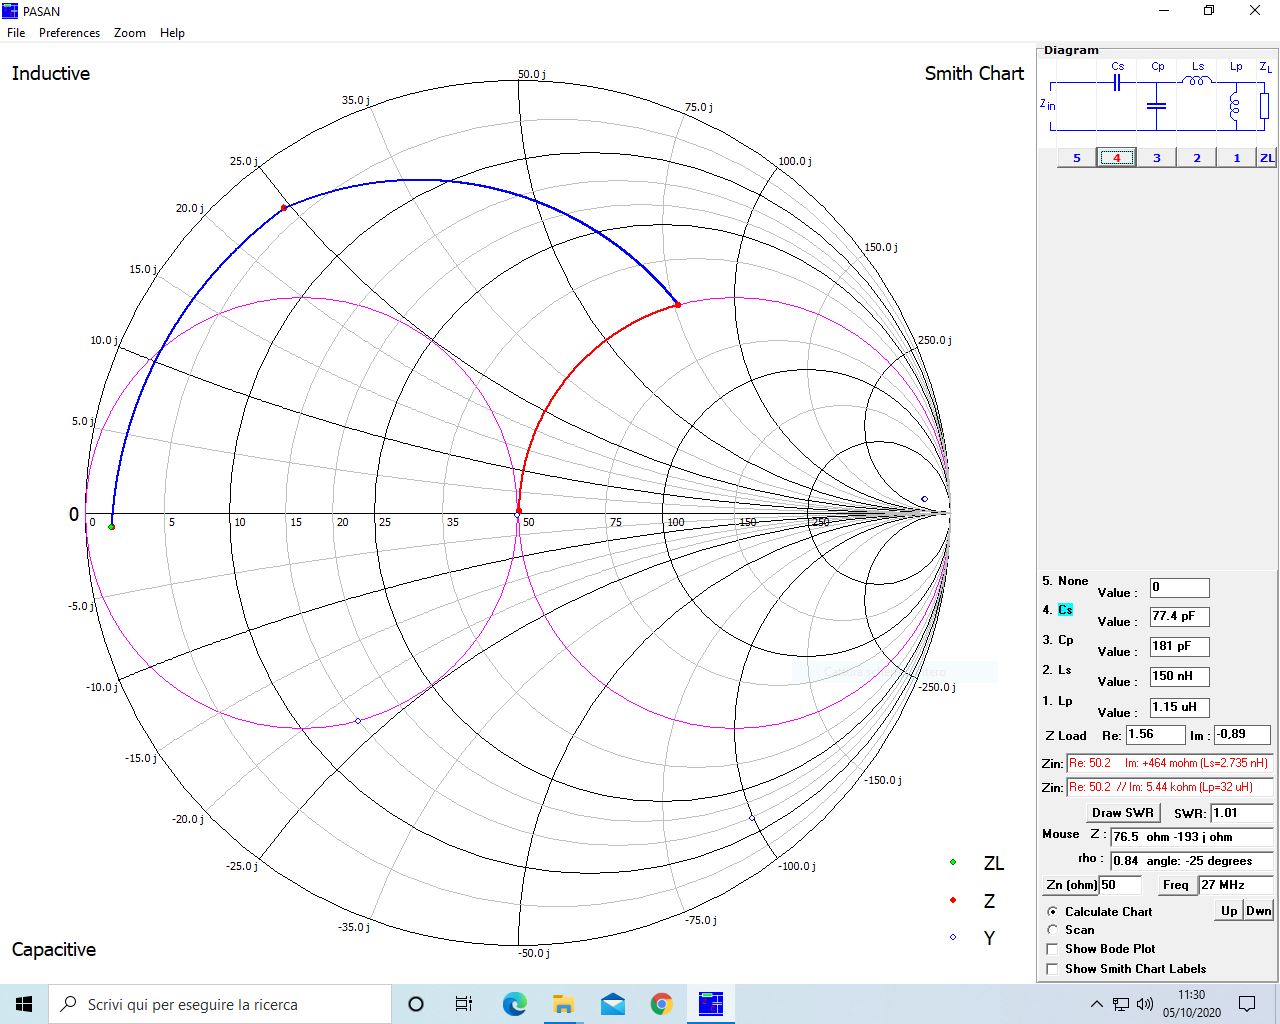
Task: Click the taskbar search box
Action: [x=220, y=1004]
